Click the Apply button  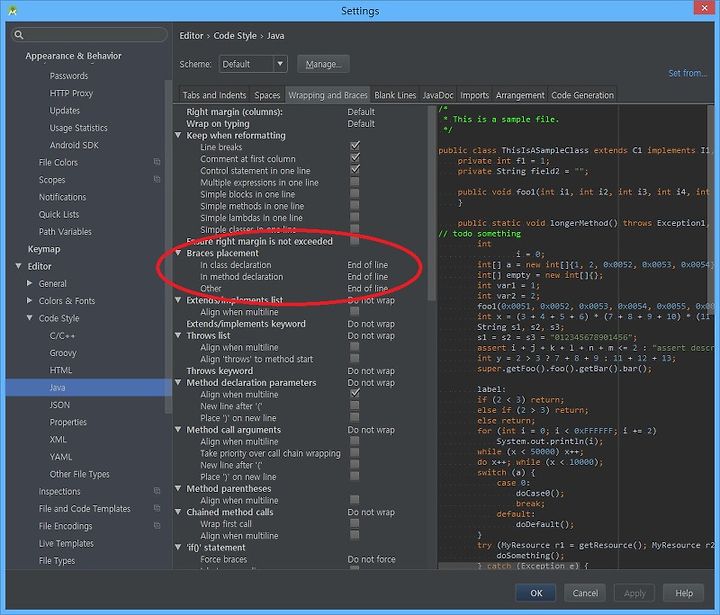coord(635,593)
